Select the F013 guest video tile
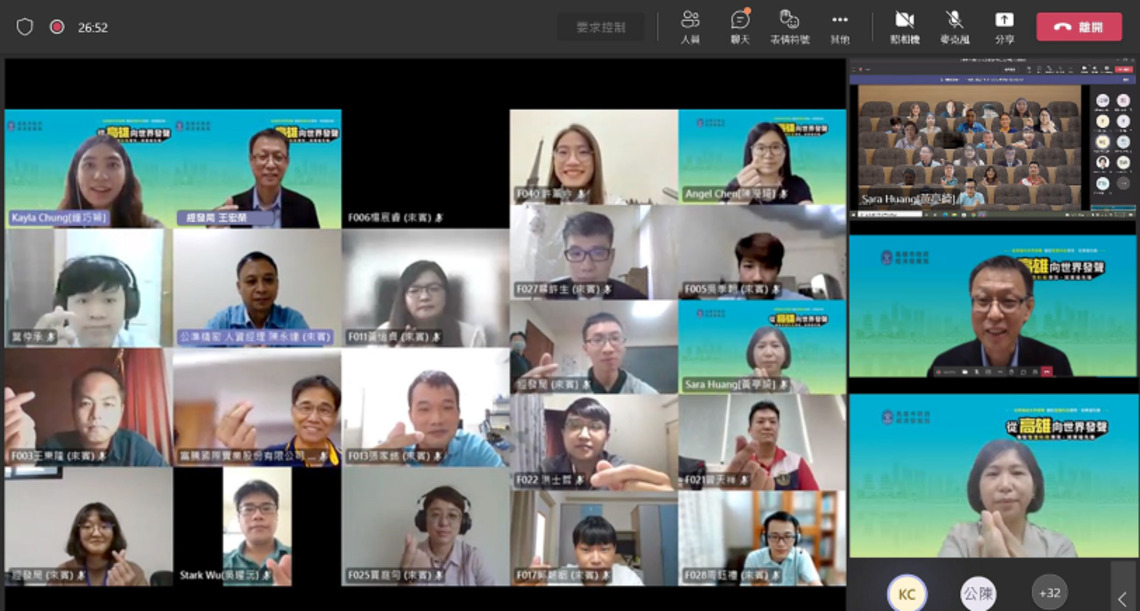Screen dimensions: 1140x611 tap(425, 407)
